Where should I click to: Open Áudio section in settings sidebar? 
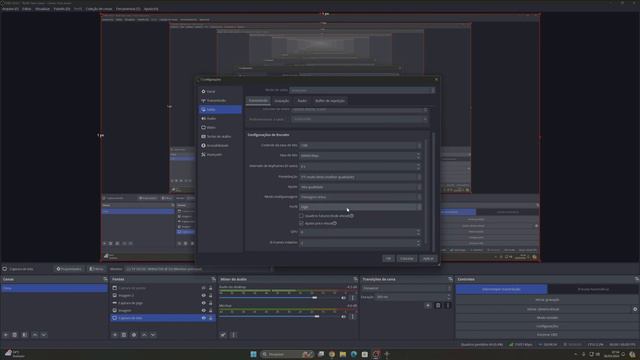220,118
